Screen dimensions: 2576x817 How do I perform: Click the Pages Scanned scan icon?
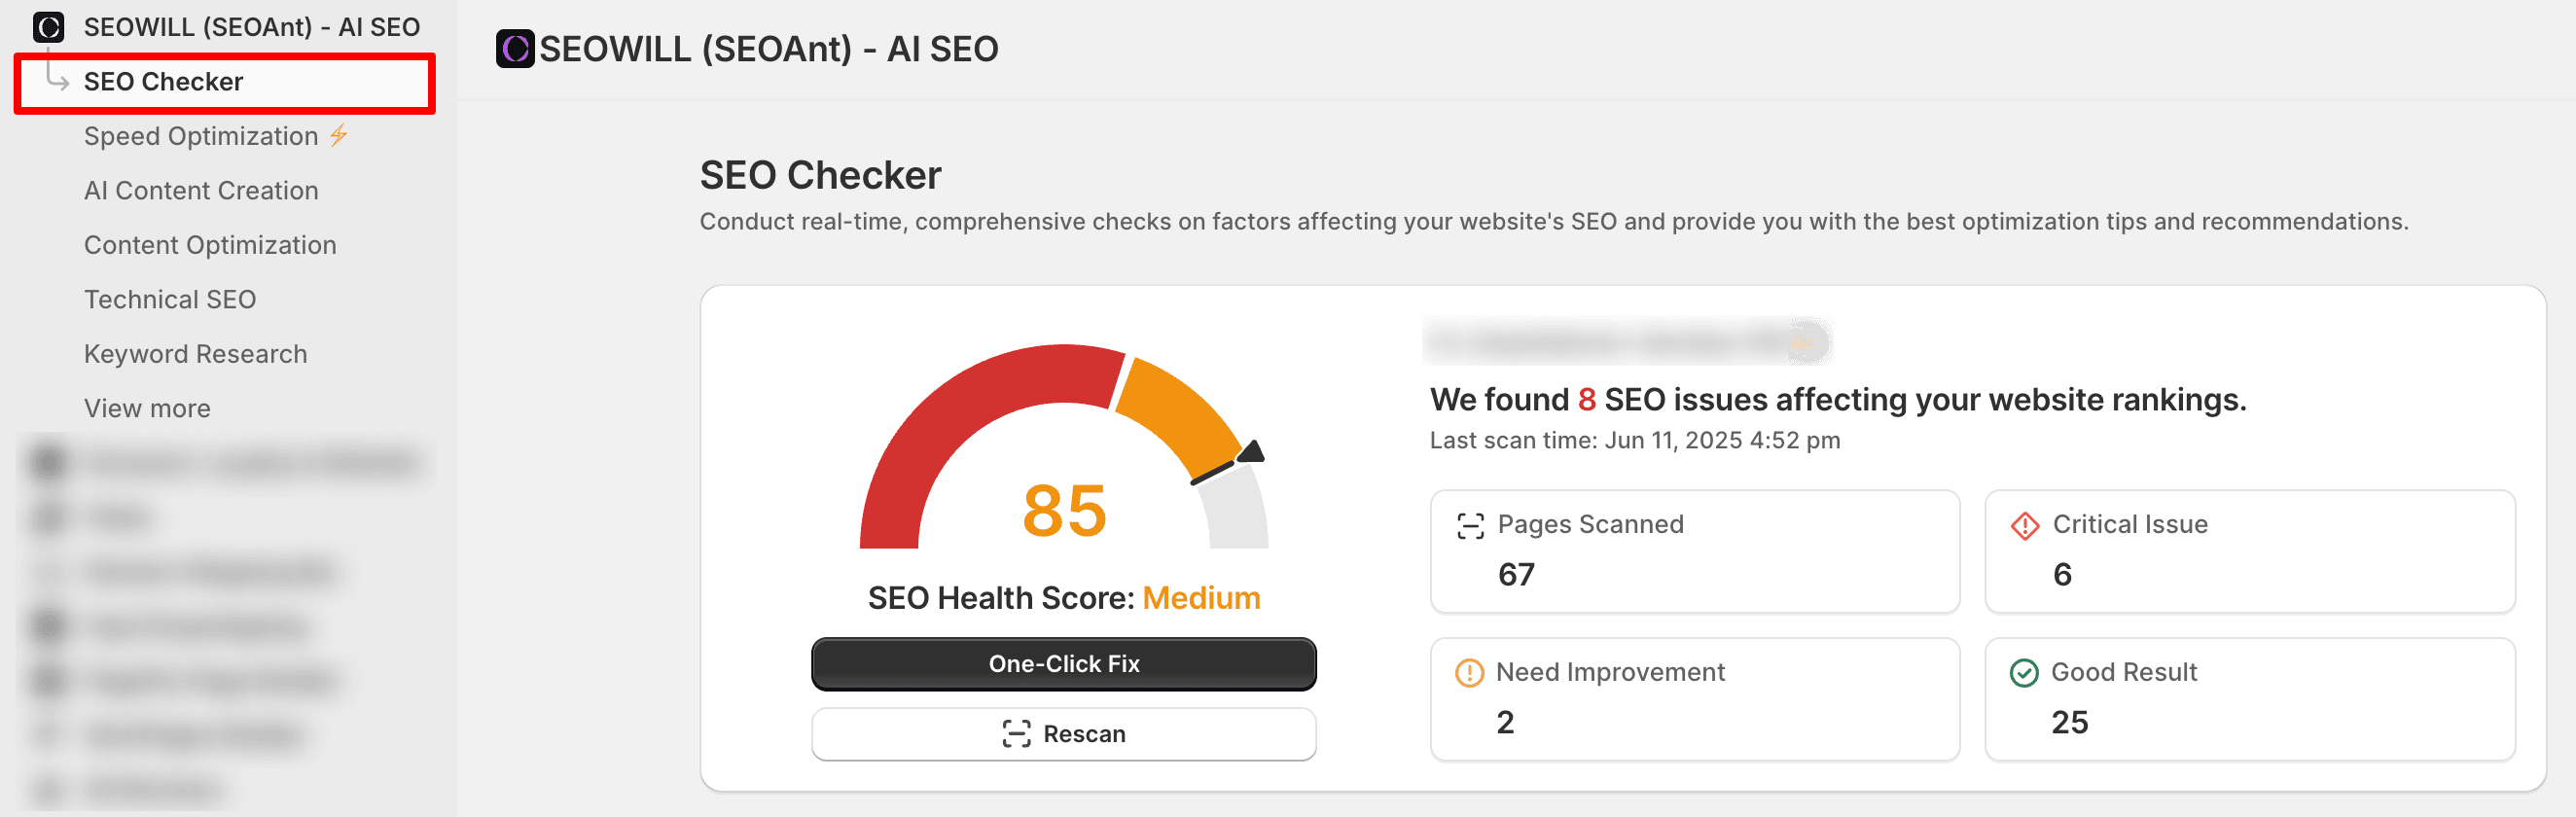[x=1470, y=525]
